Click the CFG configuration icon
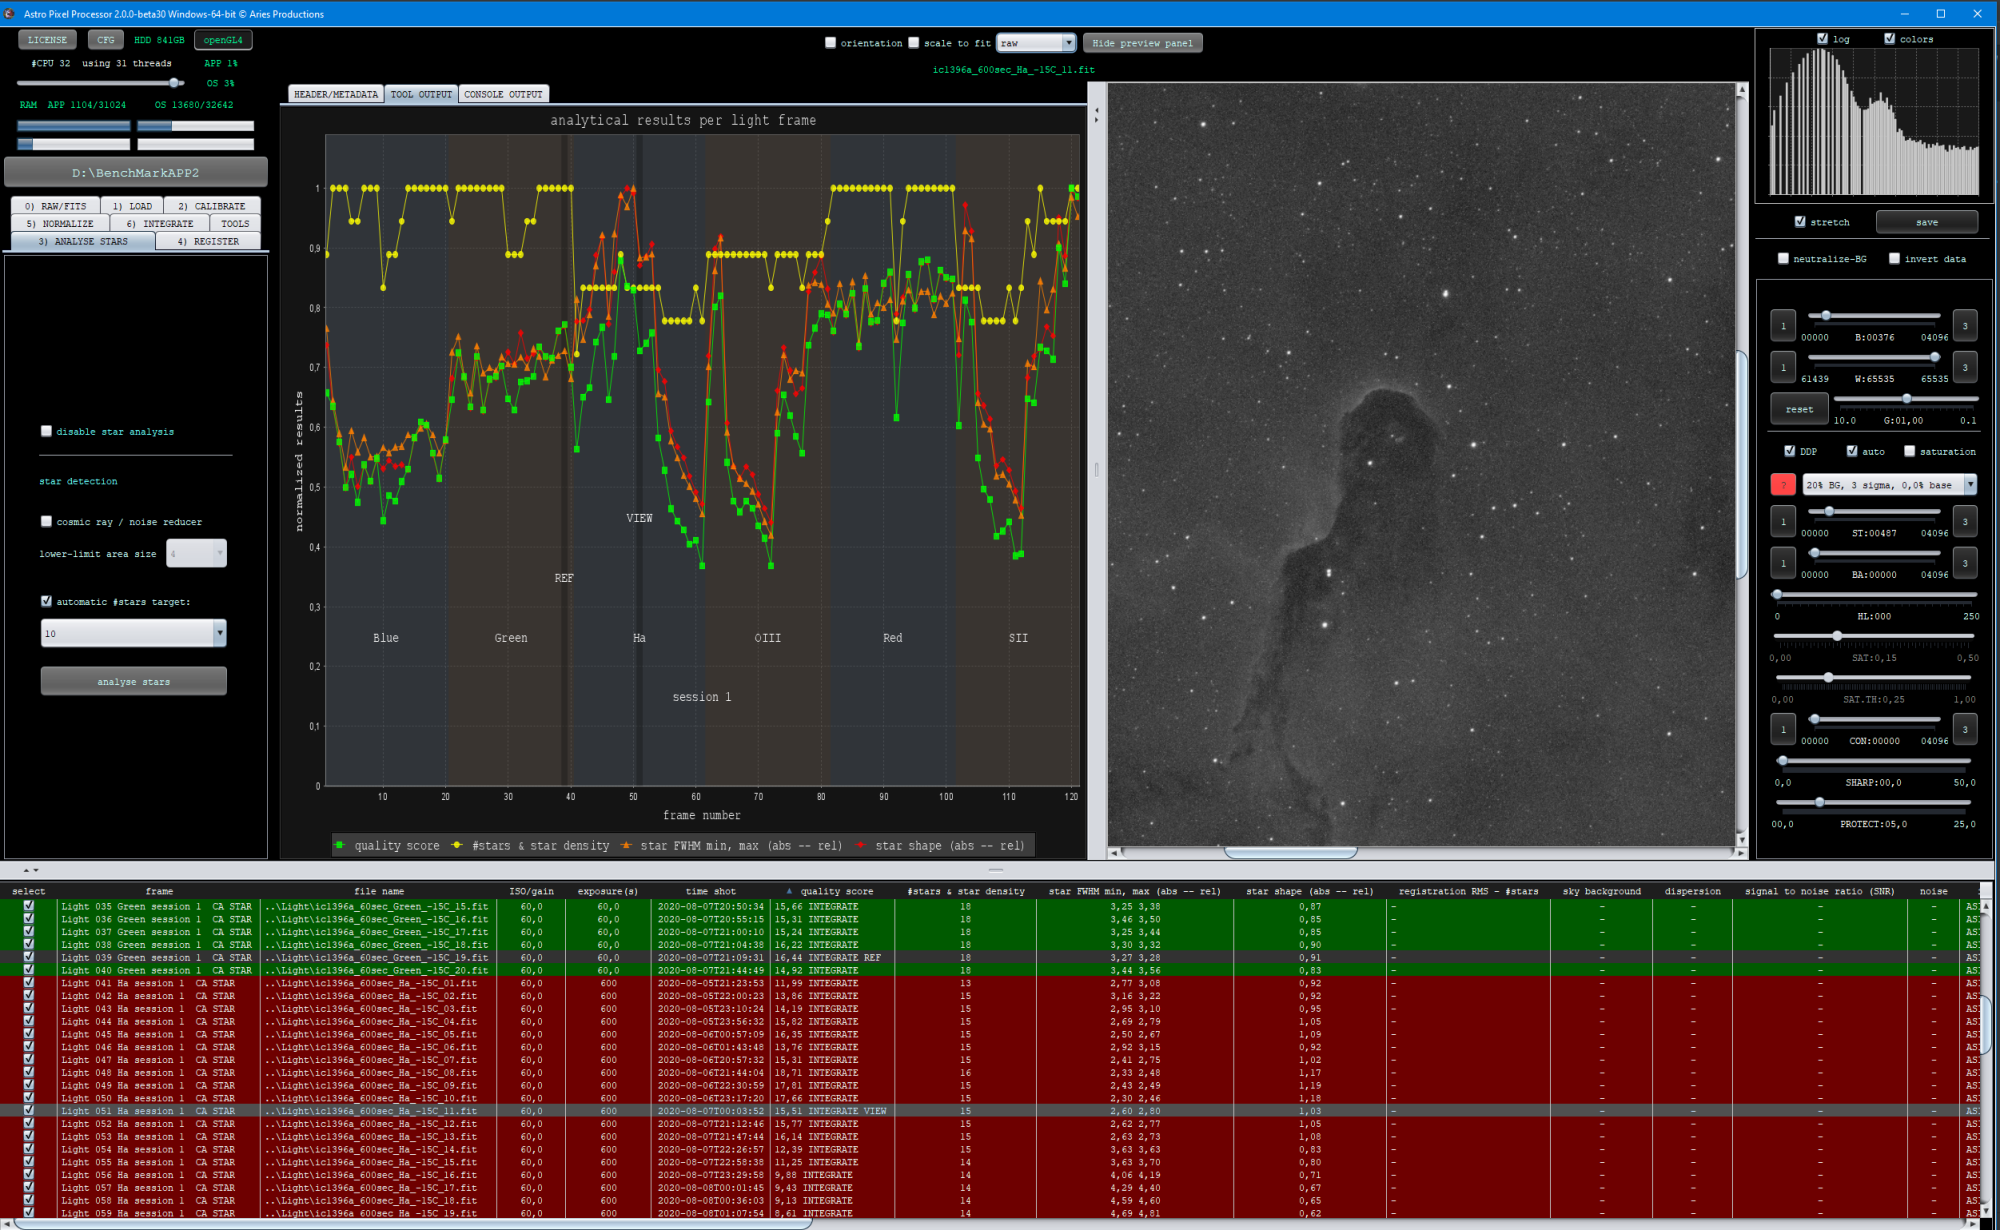Viewport: 2000px width, 1230px height. click(x=105, y=39)
